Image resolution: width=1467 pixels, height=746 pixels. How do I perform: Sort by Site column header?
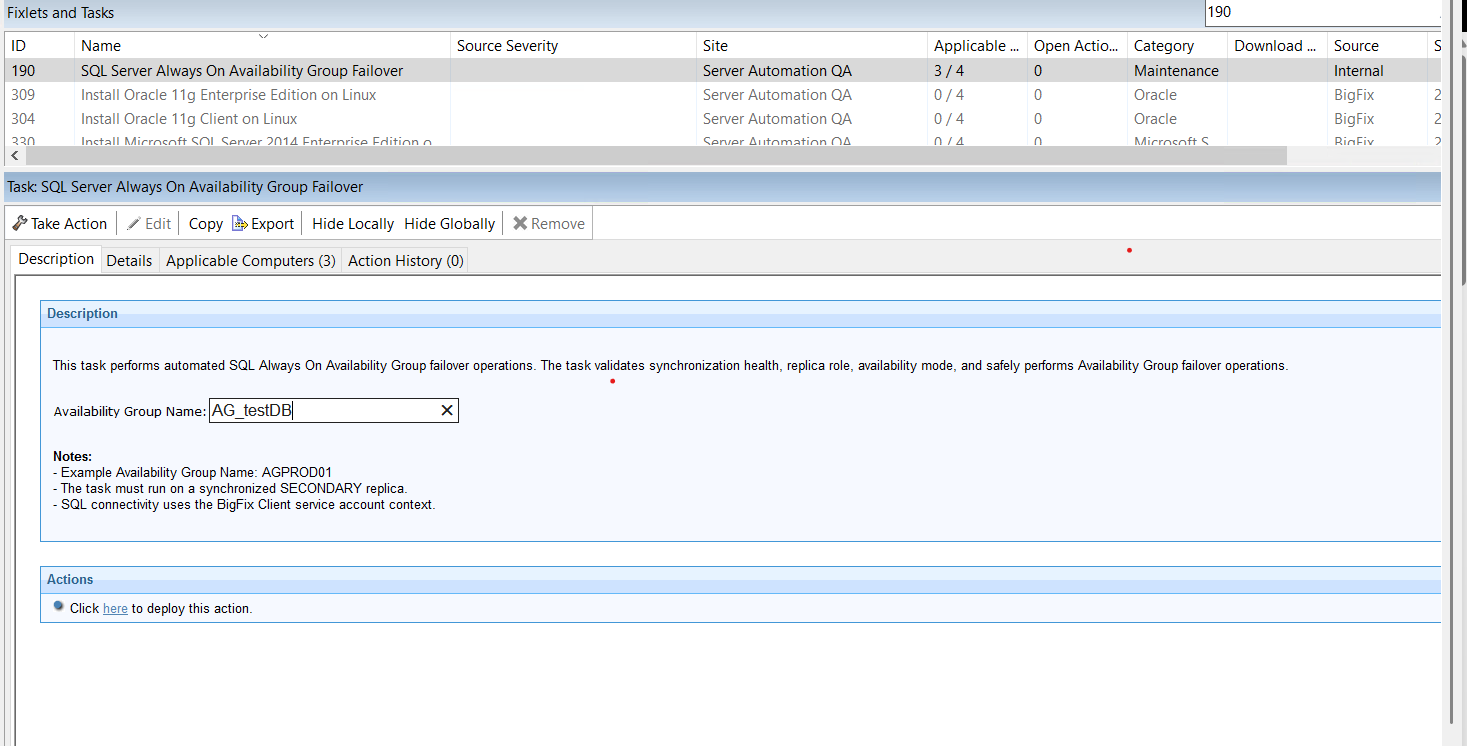point(812,46)
